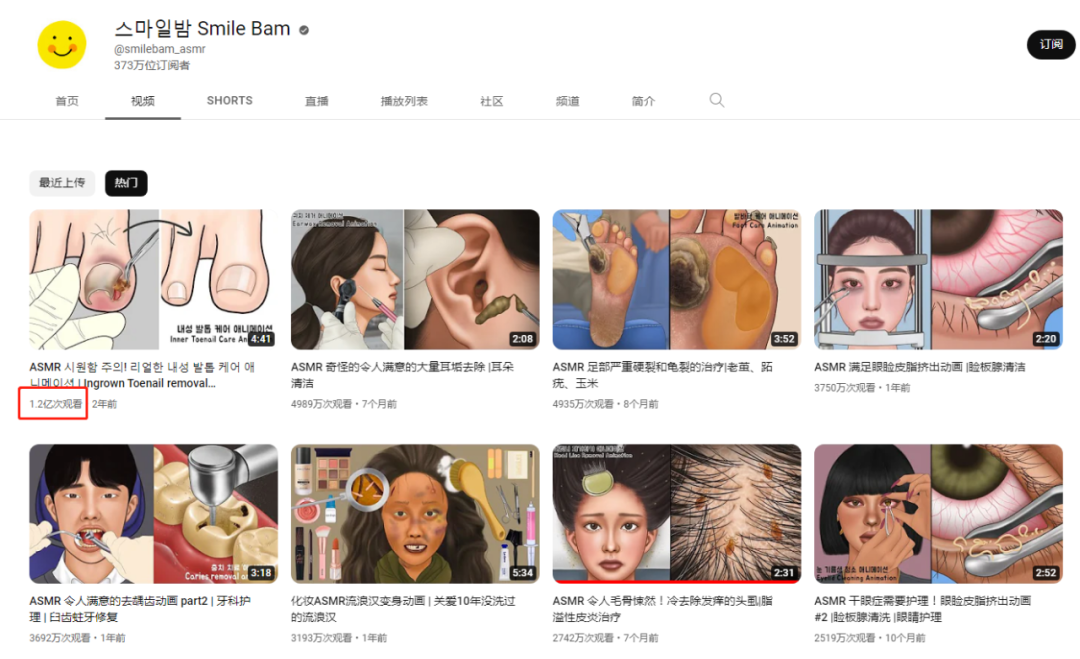The height and width of the screenshot is (659, 1080).
Task: Click the 스마일밤 Smile Bam channel name
Action: 202,29
